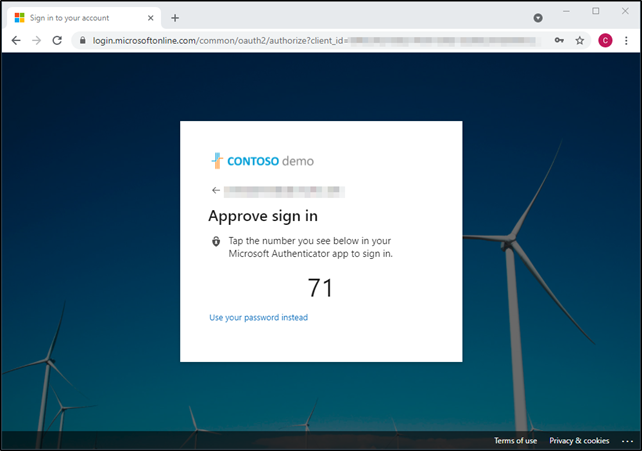642x451 pixels.
Task: Click the 'Use your password instead' link
Action: pyautogui.click(x=258, y=318)
